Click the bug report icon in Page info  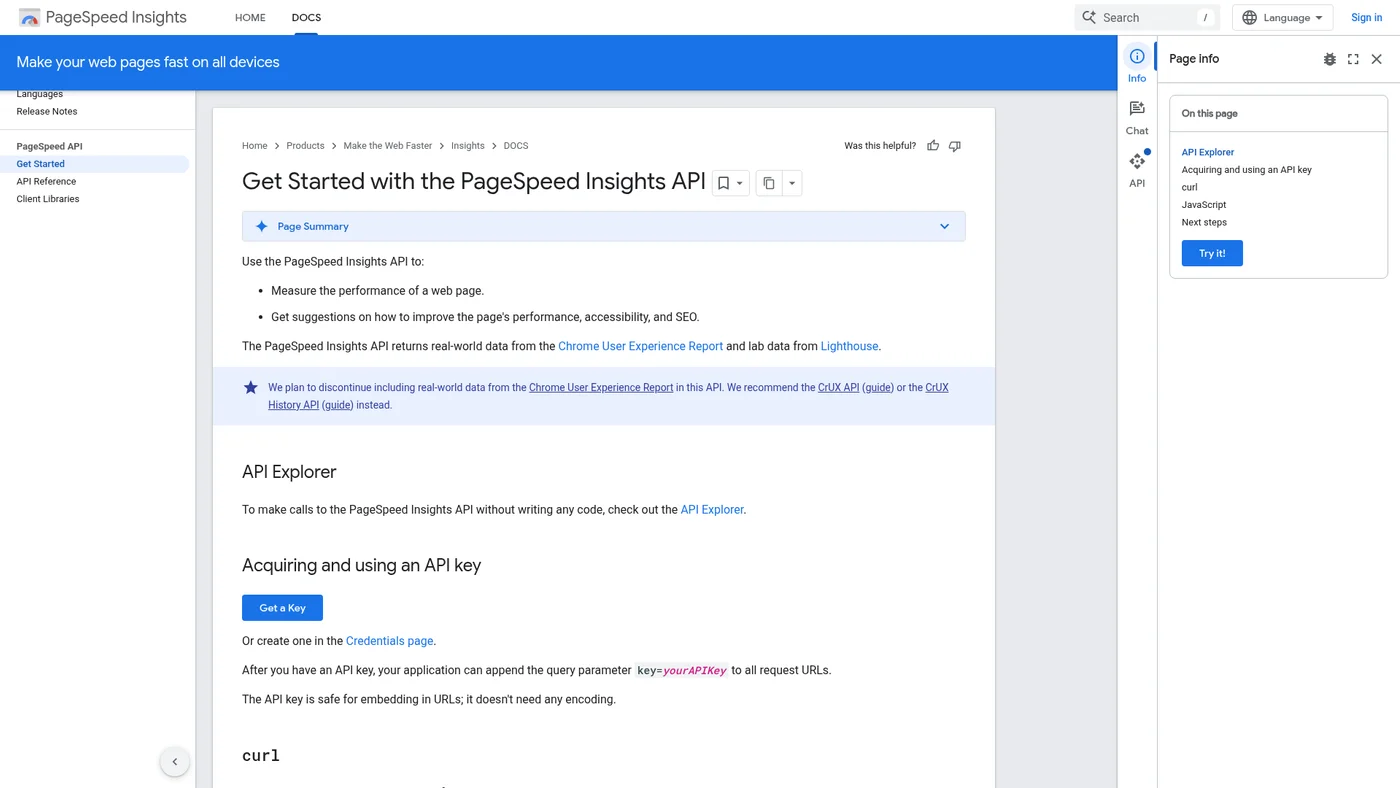coord(1330,59)
